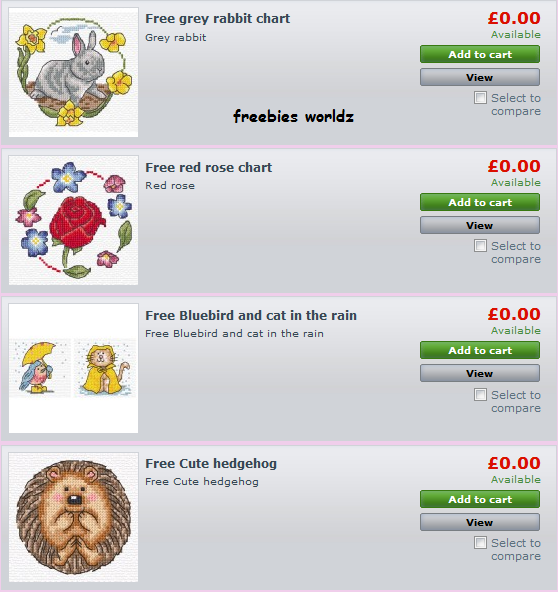The height and width of the screenshot is (592, 558).
Task: Add Bluebird and cat chart to cart
Action: click(x=480, y=350)
